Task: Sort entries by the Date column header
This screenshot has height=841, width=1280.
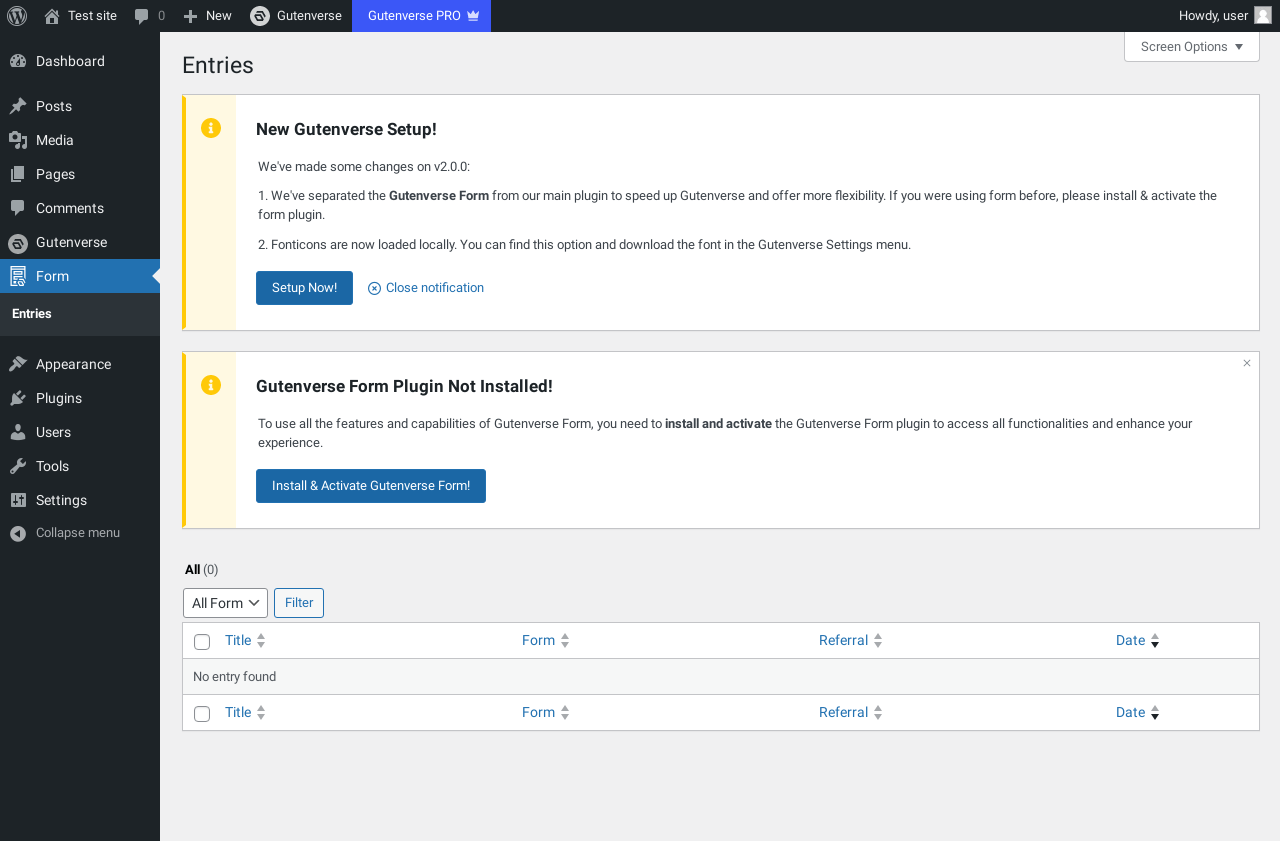Action: [1131, 640]
